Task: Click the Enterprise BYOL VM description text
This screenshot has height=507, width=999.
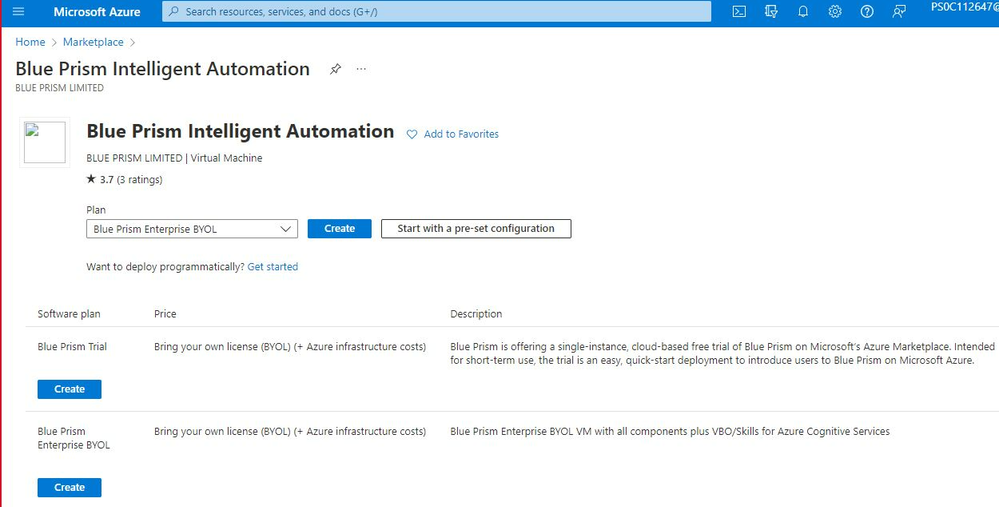Action: pyautogui.click(x=670, y=432)
